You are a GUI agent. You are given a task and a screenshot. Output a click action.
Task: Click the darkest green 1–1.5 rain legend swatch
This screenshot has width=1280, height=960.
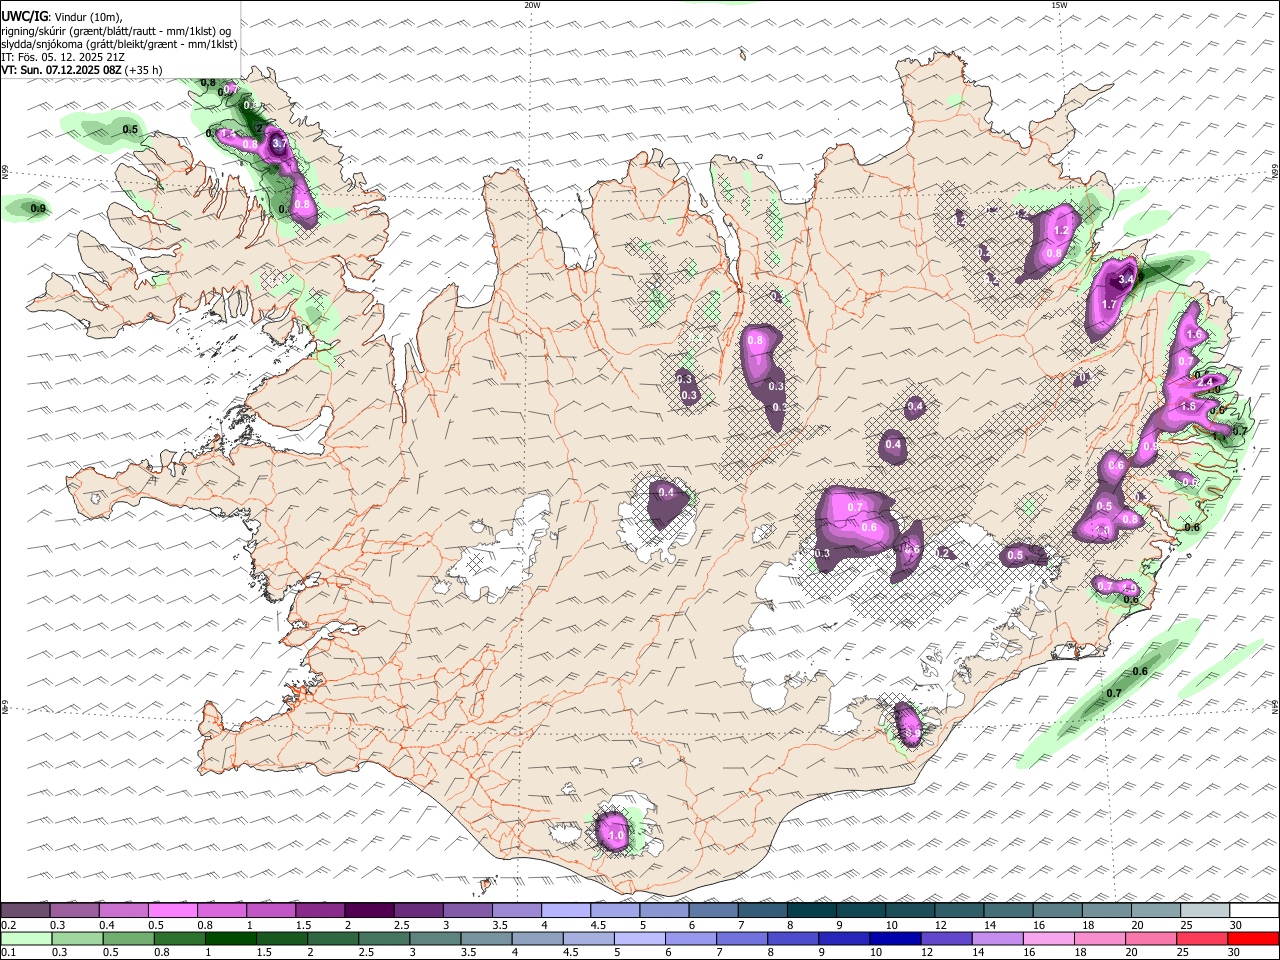[230, 939]
